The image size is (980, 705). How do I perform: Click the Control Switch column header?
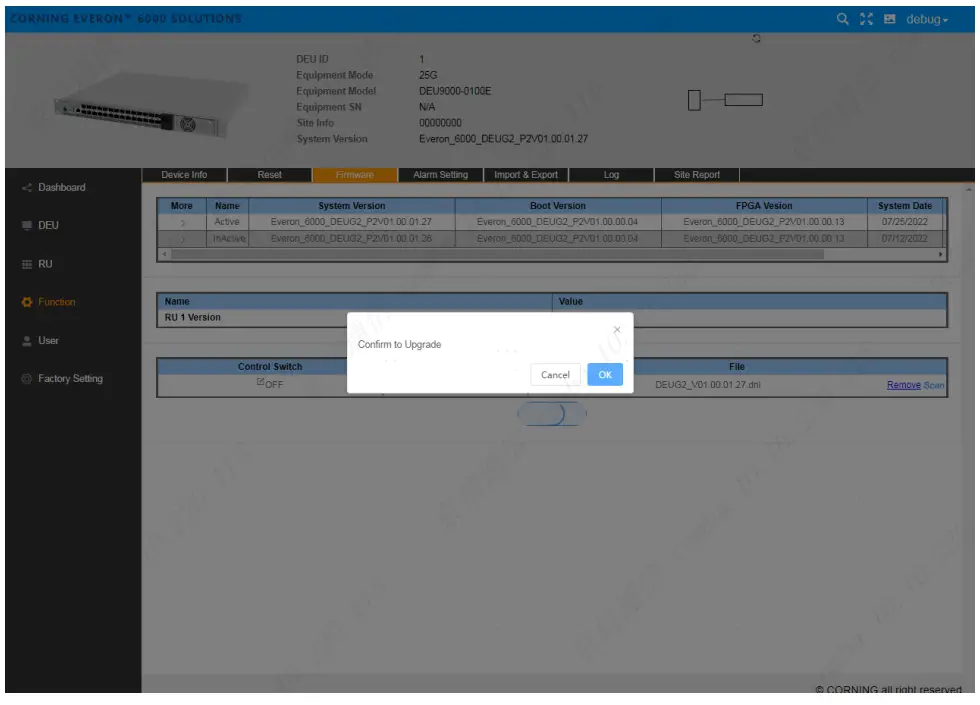[270, 367]
